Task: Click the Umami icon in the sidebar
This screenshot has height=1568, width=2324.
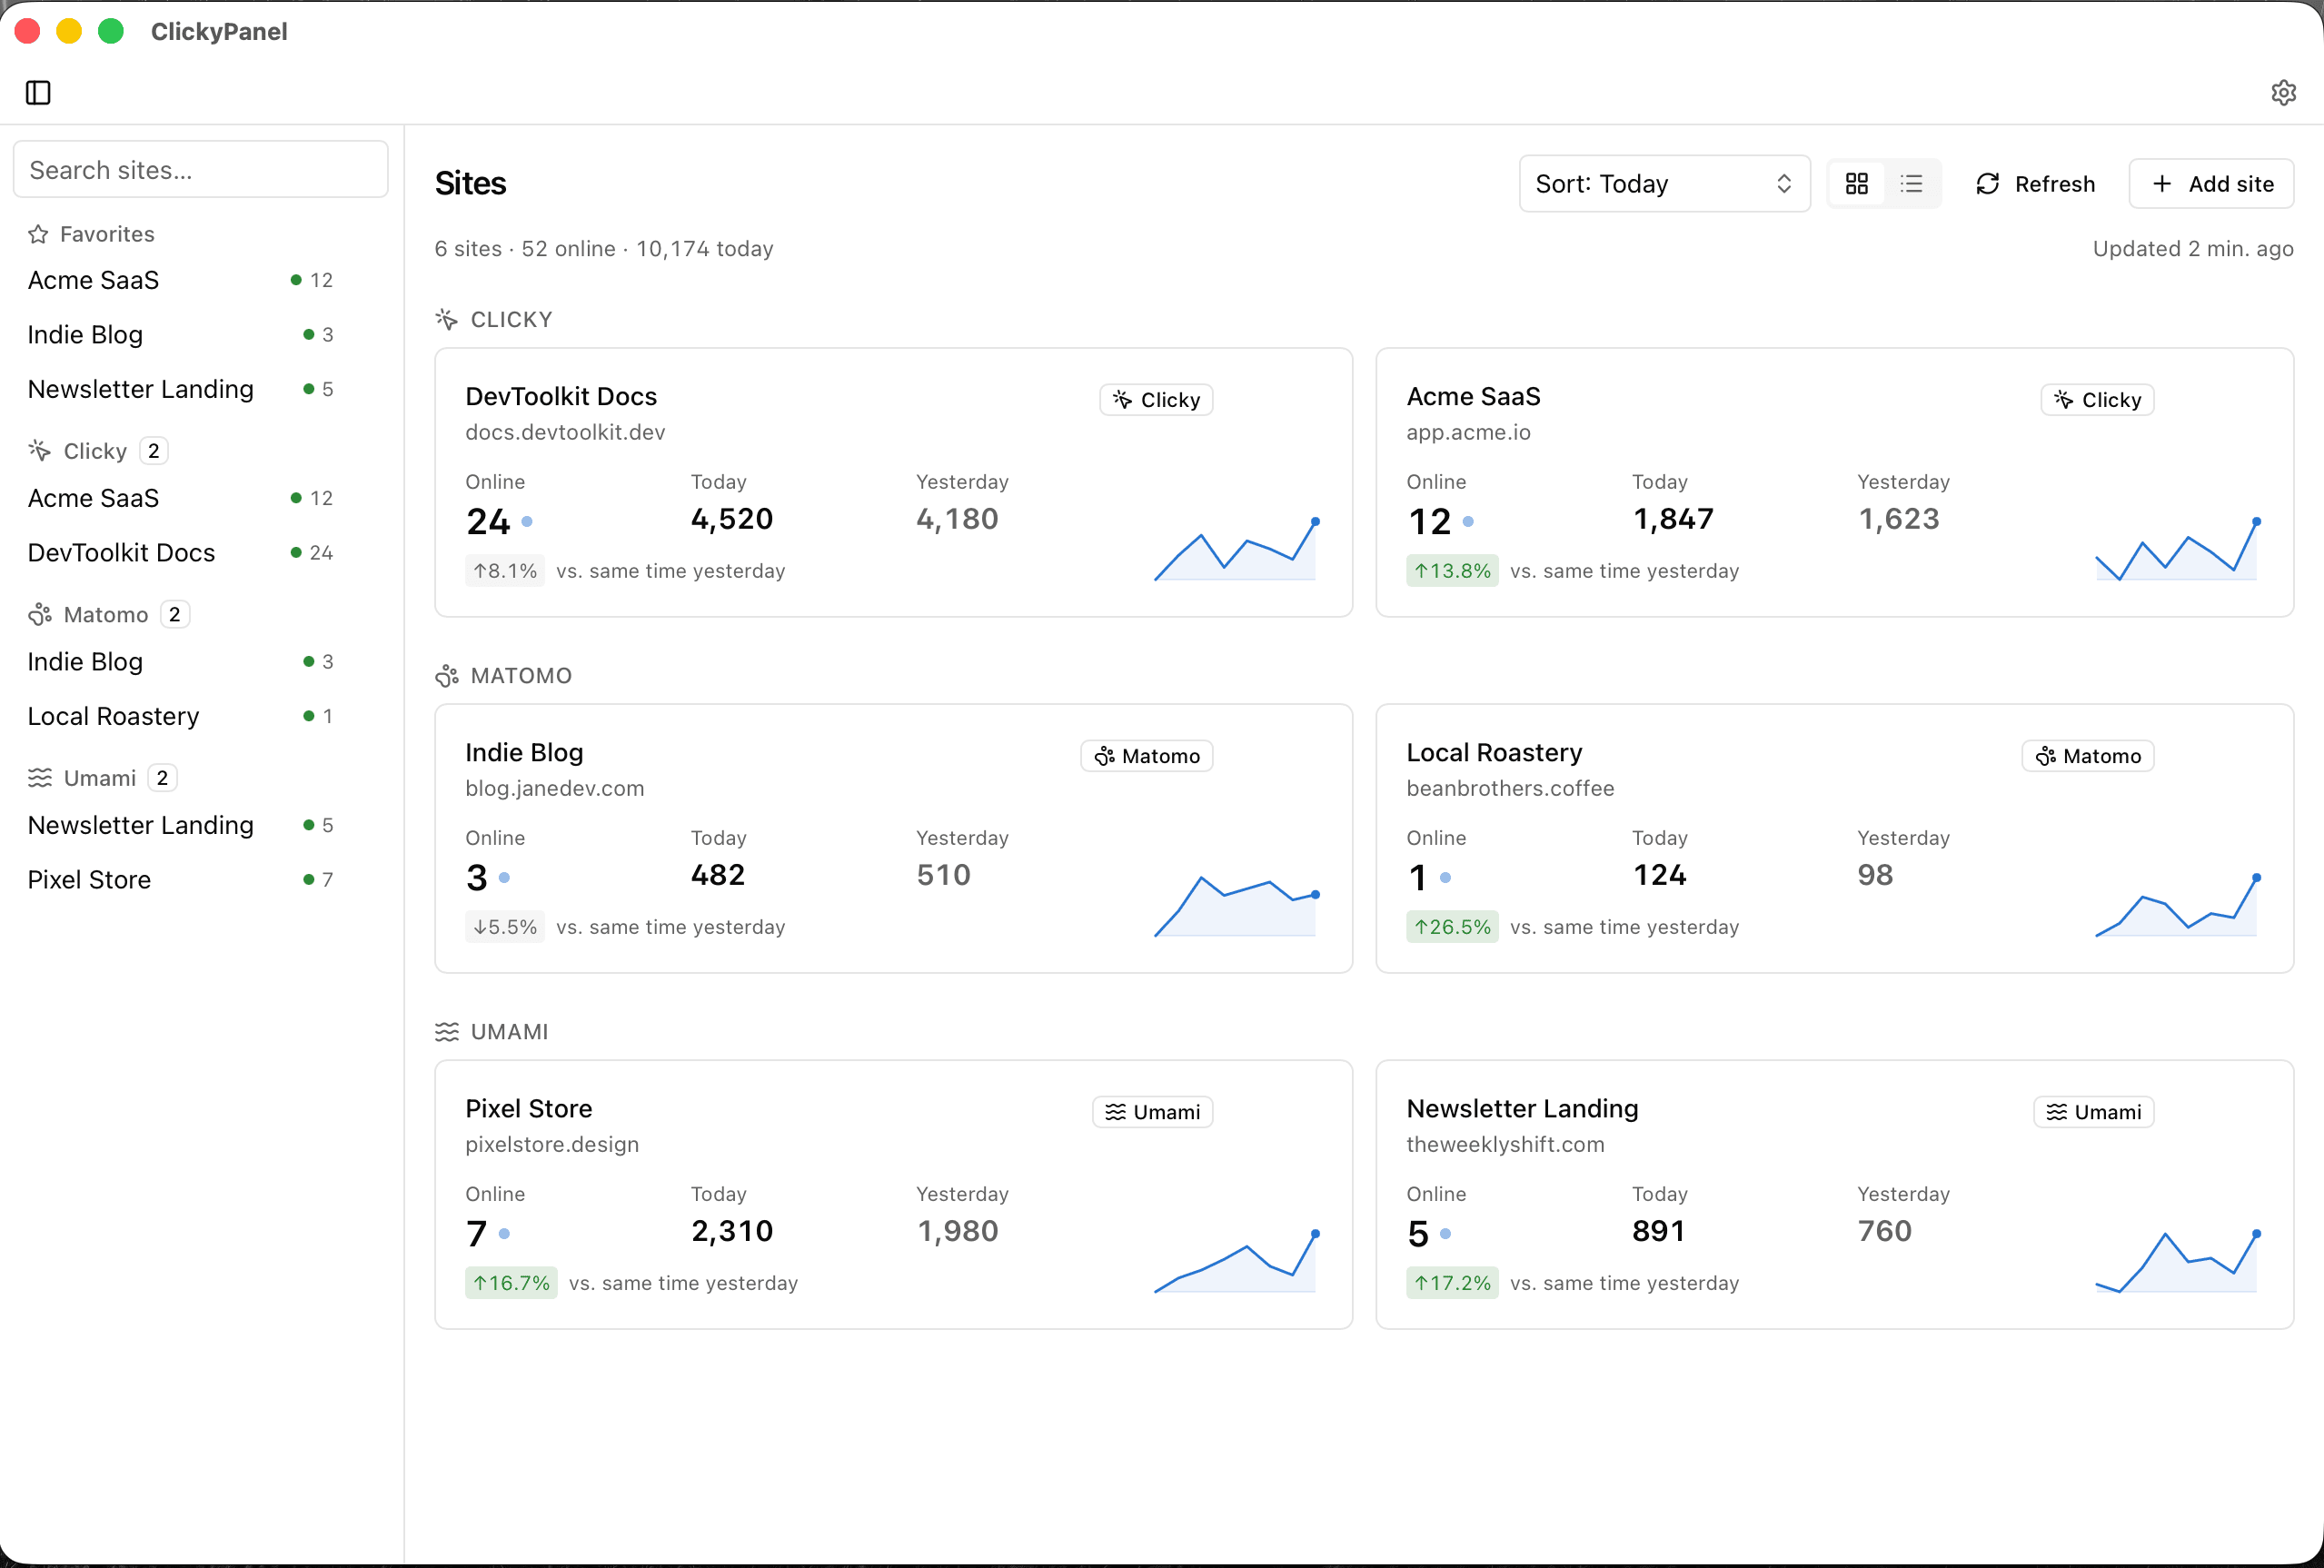Action: pyautogui.click(x=39, y=778)
